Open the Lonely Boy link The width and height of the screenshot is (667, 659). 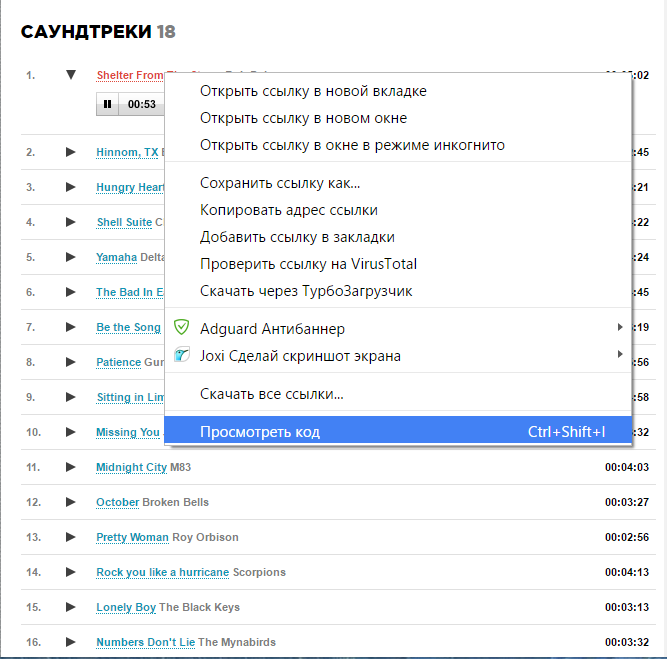126,607
